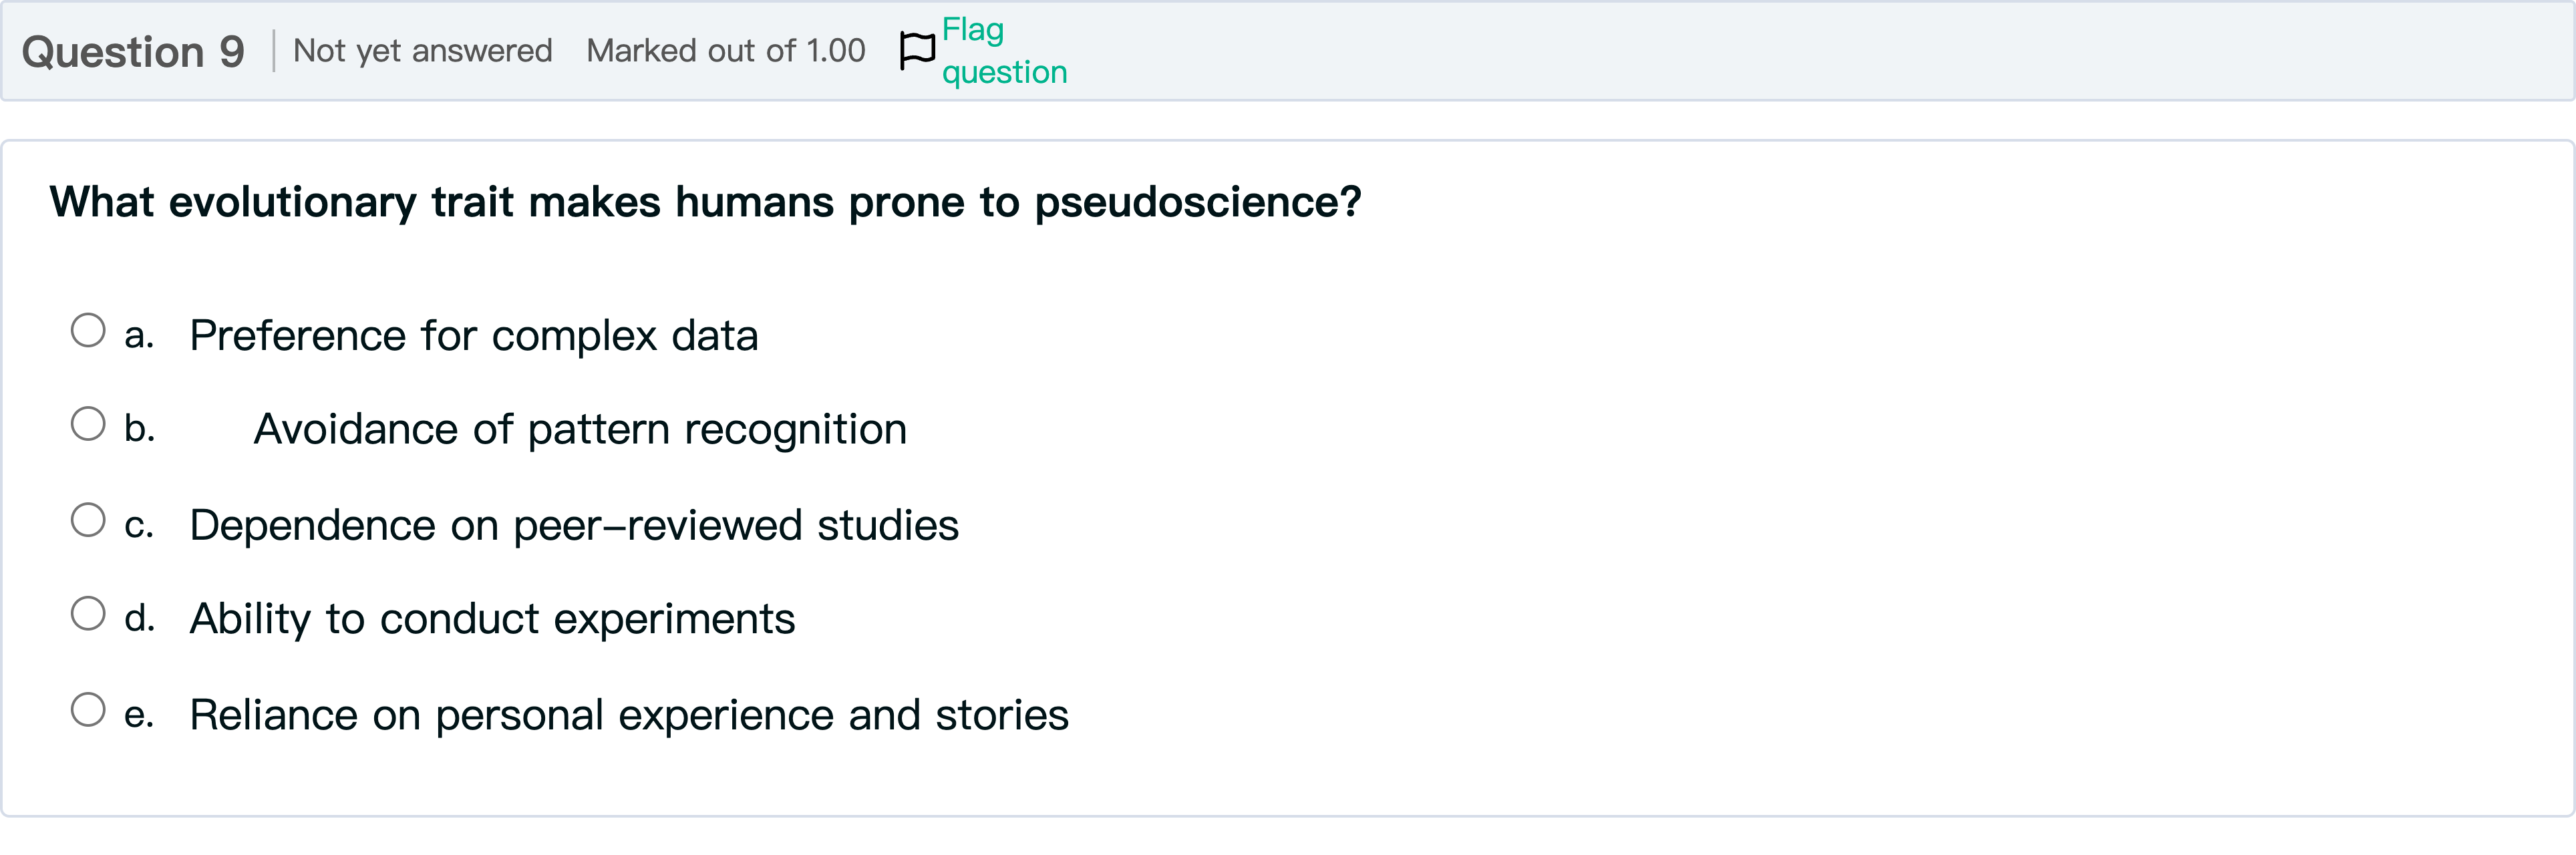2576x855 pixels.
Task: Select the radio button for option a
Action: click(x=88, y=331)
